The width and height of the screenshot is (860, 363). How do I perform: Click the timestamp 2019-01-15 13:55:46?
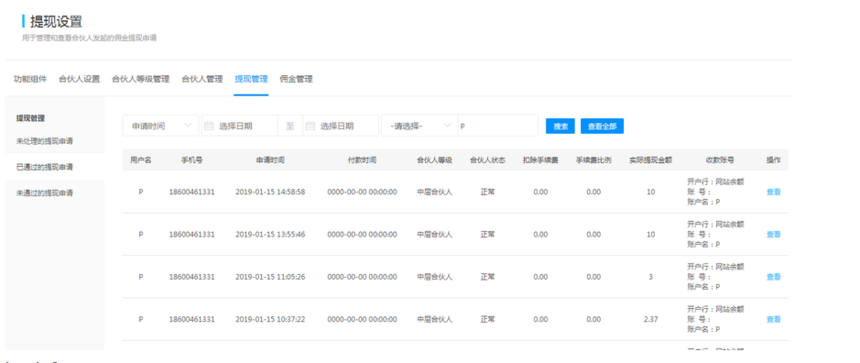(270, 234)
